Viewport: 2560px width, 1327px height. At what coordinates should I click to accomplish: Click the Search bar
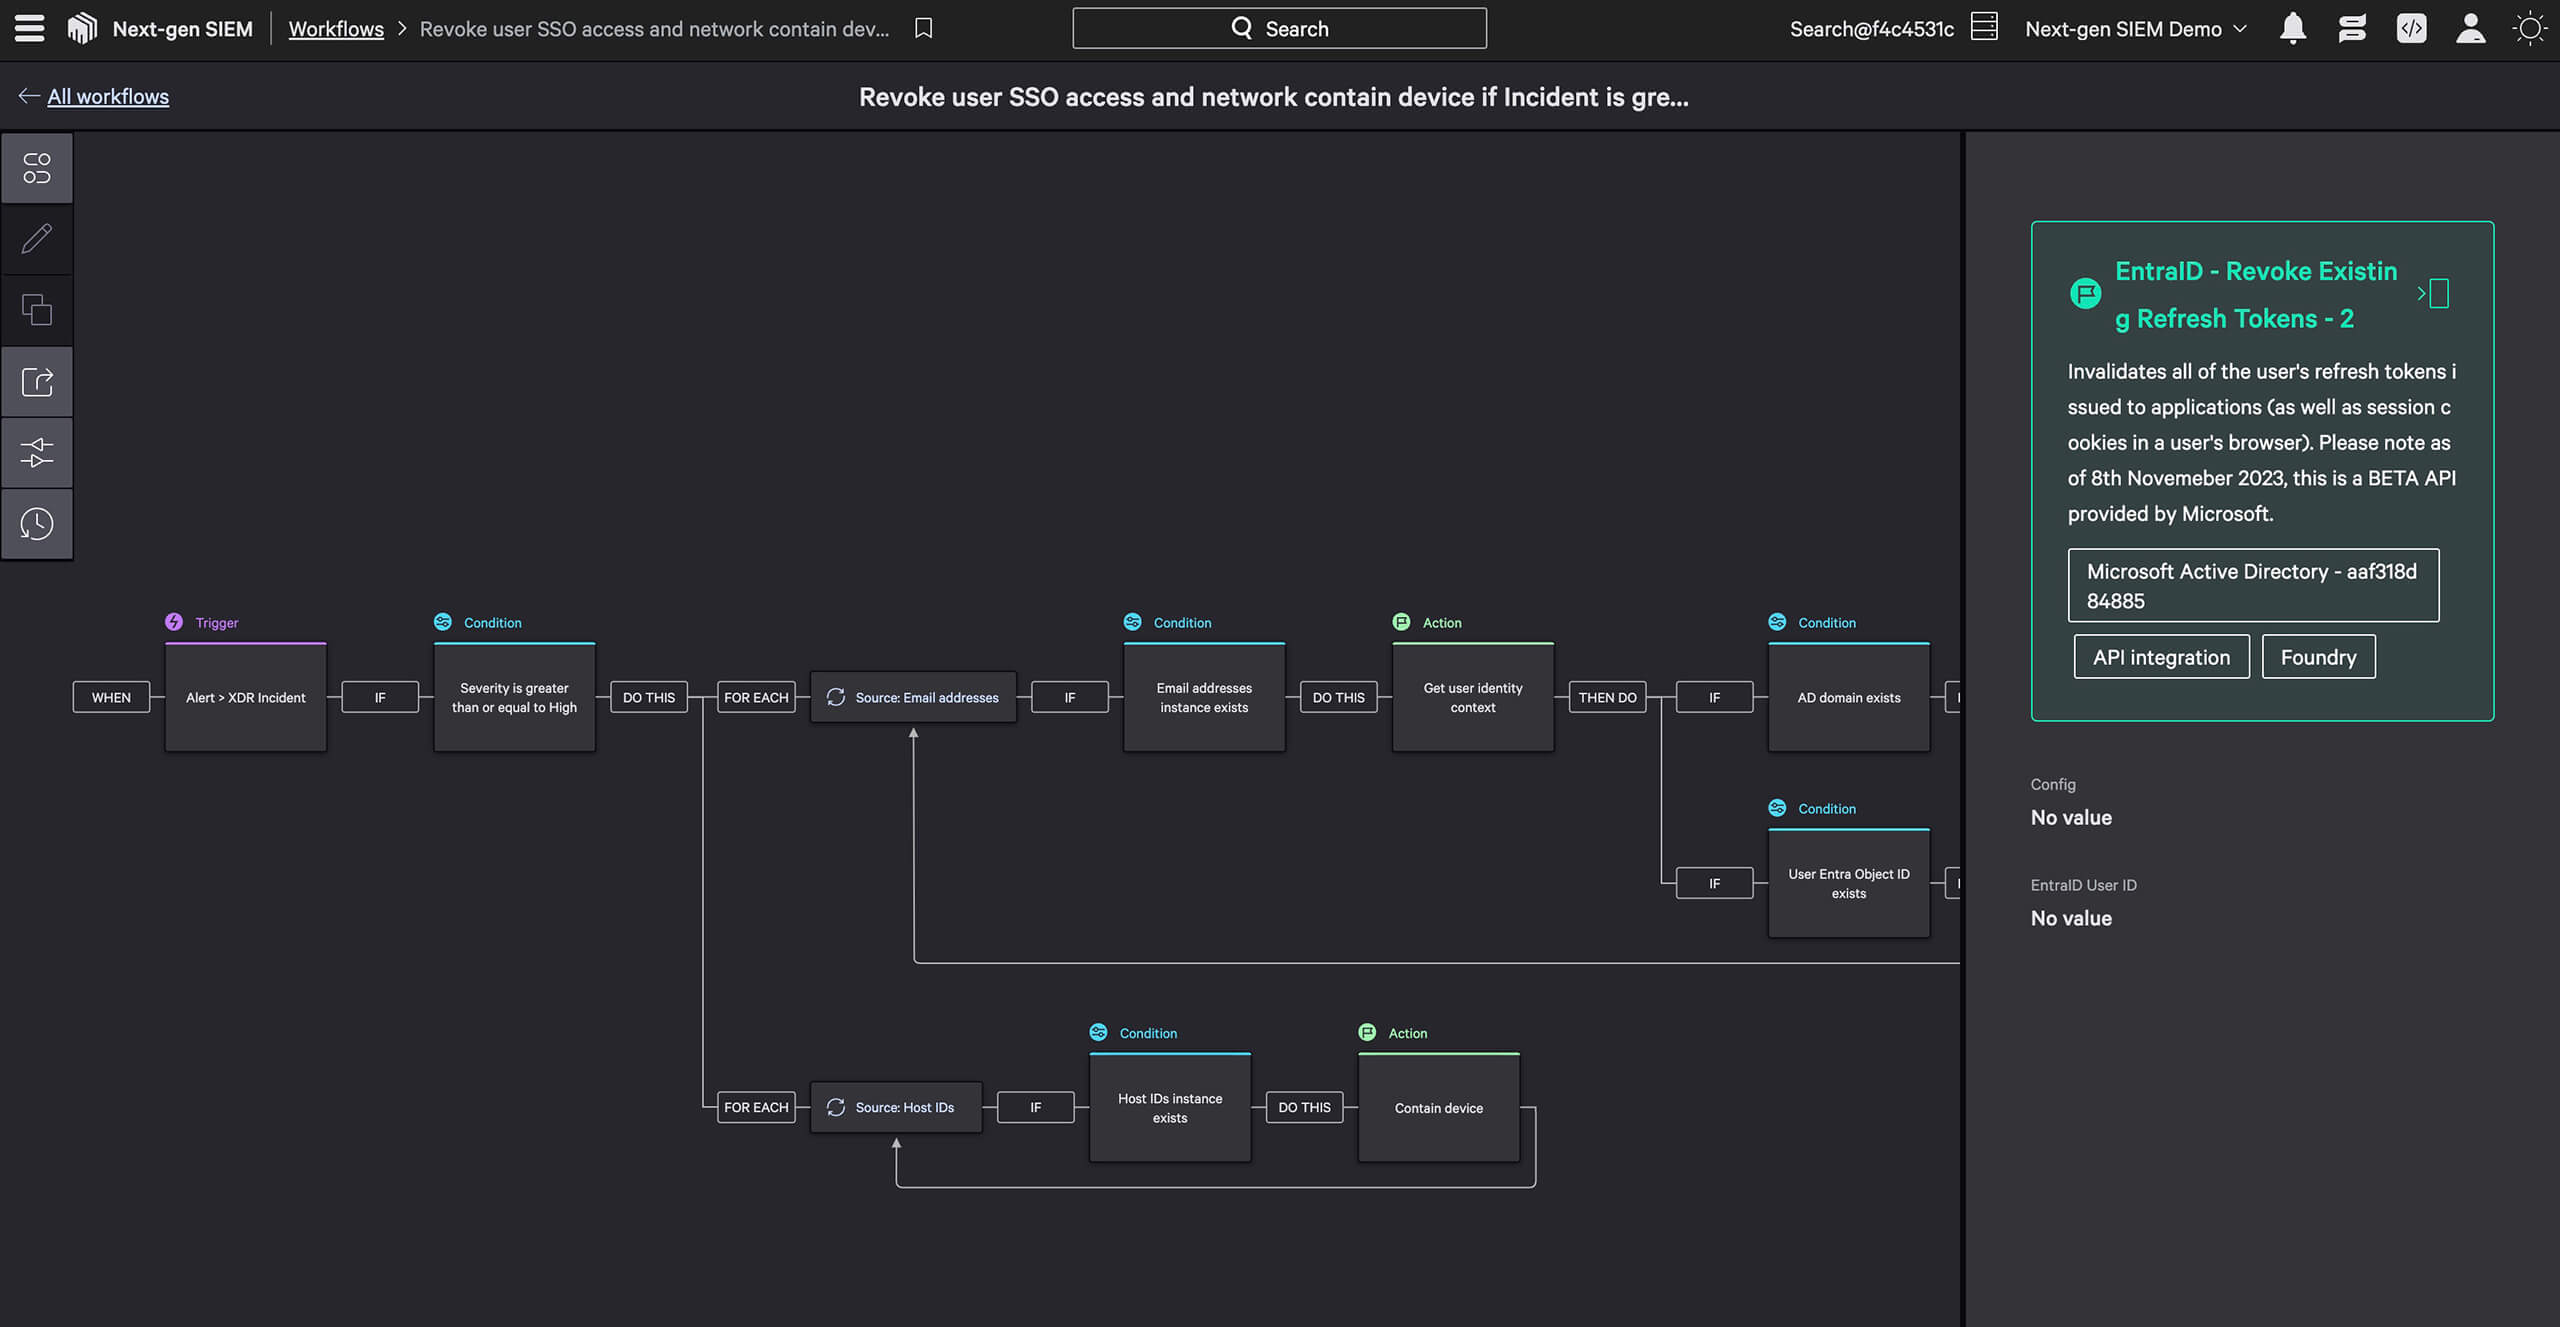point(1279,28)
